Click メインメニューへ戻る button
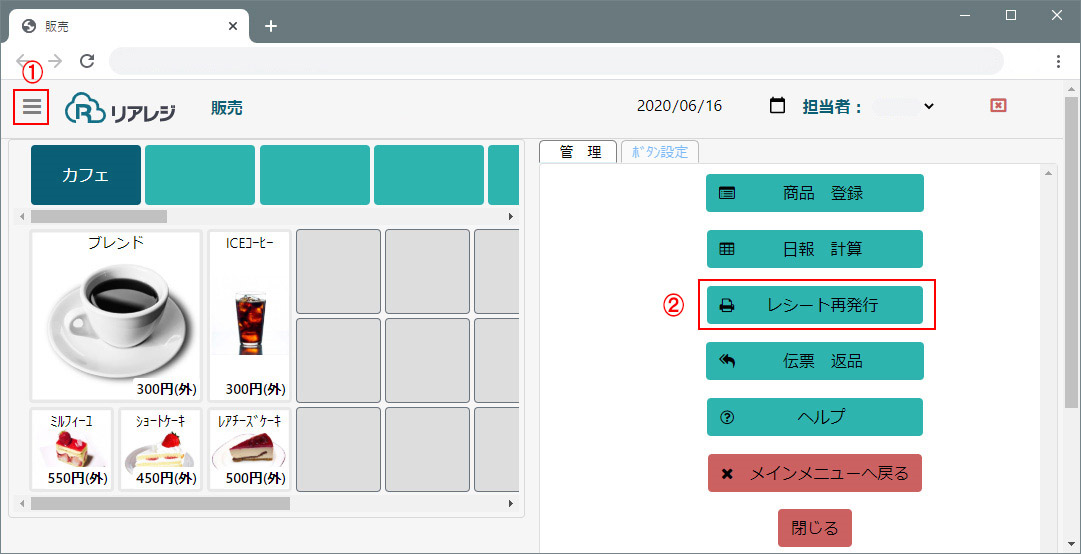 (815, 473)
